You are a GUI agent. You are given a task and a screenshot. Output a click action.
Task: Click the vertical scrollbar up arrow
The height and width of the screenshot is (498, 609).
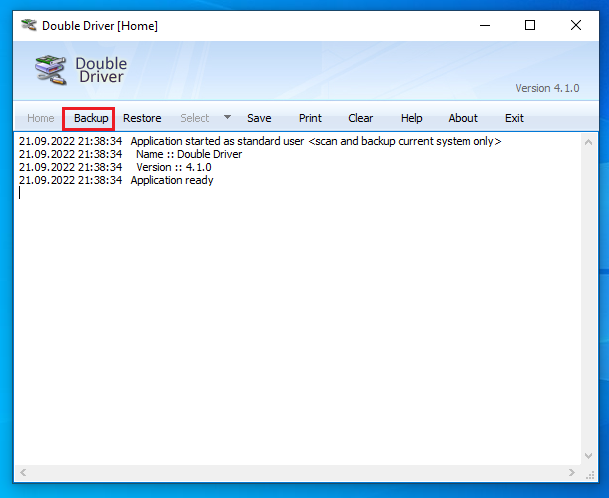[588, 143]
